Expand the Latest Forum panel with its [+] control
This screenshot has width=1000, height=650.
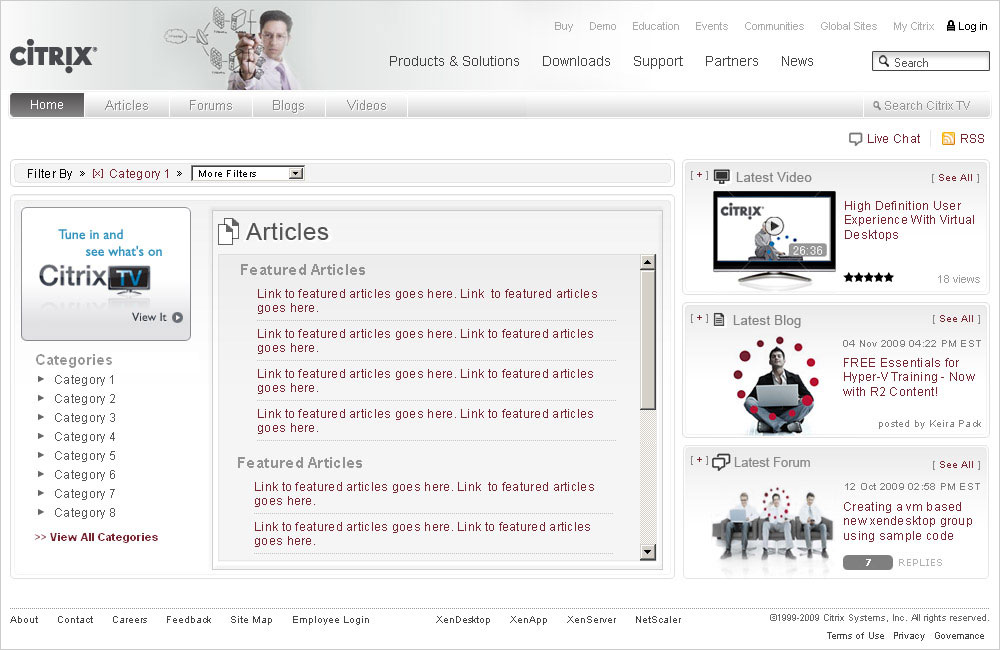pos(700,460)
